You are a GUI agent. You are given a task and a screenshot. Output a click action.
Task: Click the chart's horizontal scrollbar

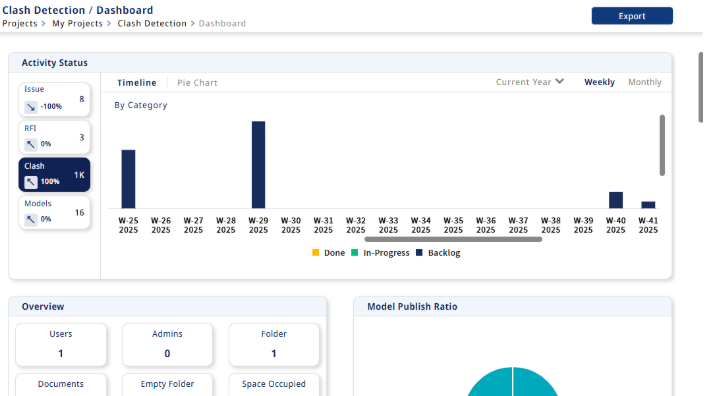(453, 240)
